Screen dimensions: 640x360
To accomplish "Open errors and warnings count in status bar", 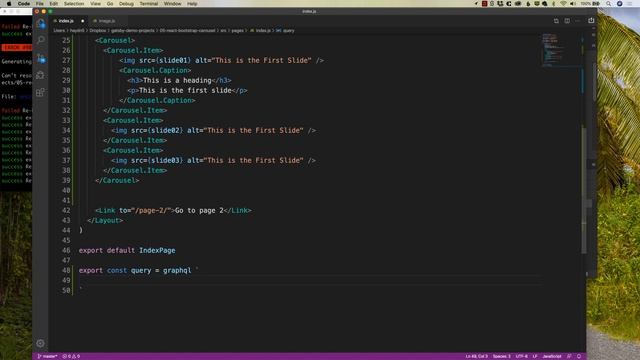I will [71, 356].
